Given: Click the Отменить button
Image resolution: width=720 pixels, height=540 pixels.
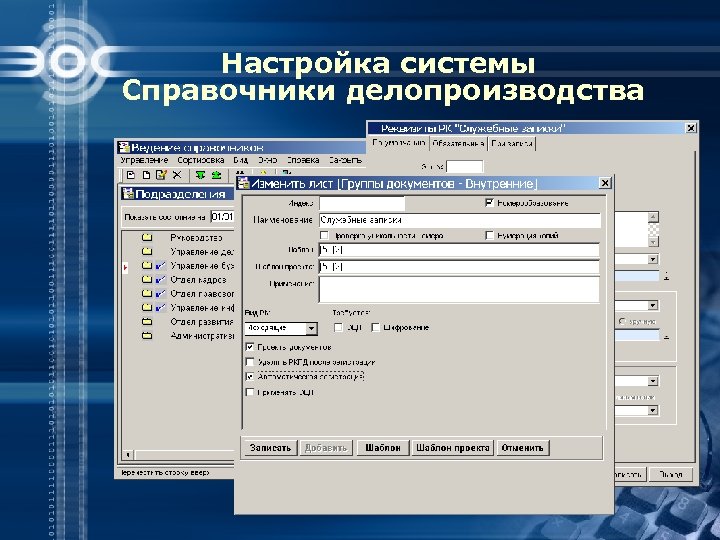Looking at the screenshot, I should (x=523, y=448).
